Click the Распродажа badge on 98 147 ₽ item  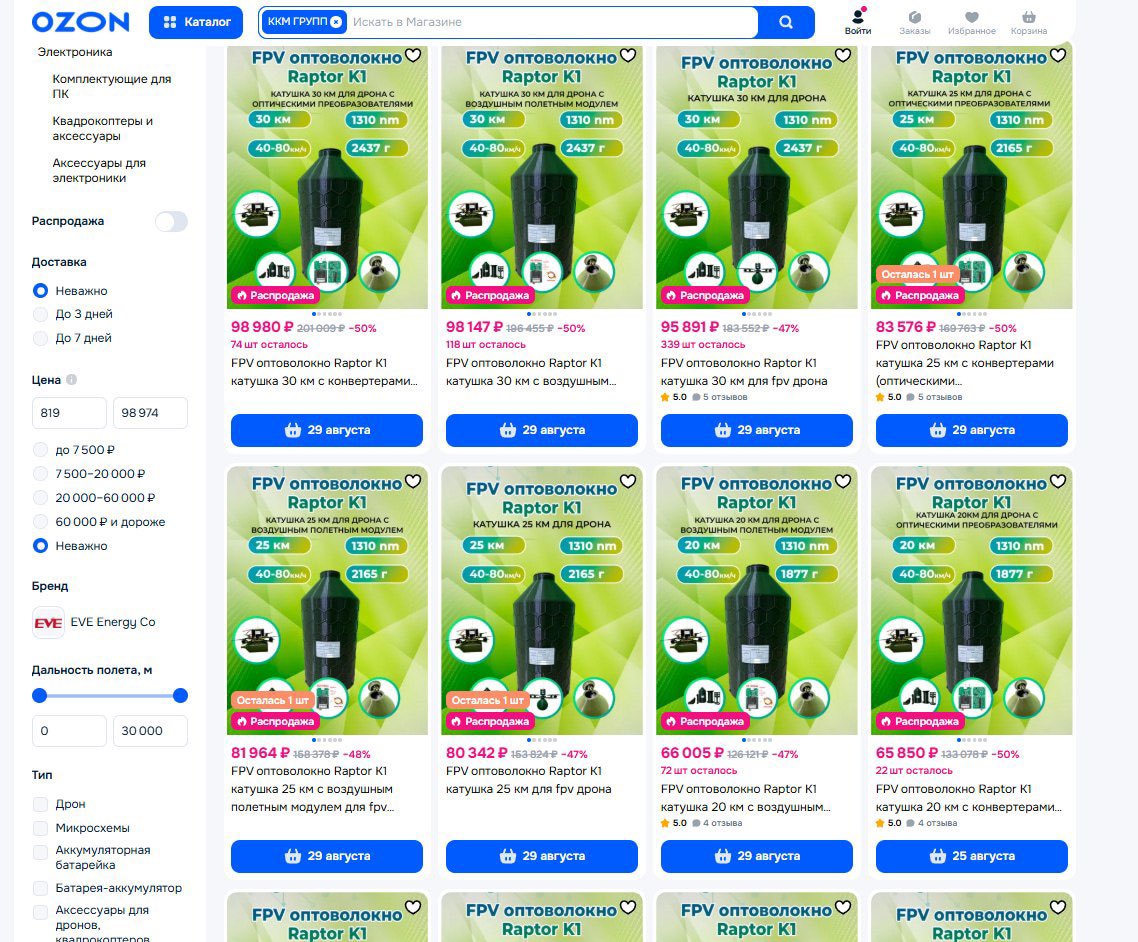tap(490, 295)
